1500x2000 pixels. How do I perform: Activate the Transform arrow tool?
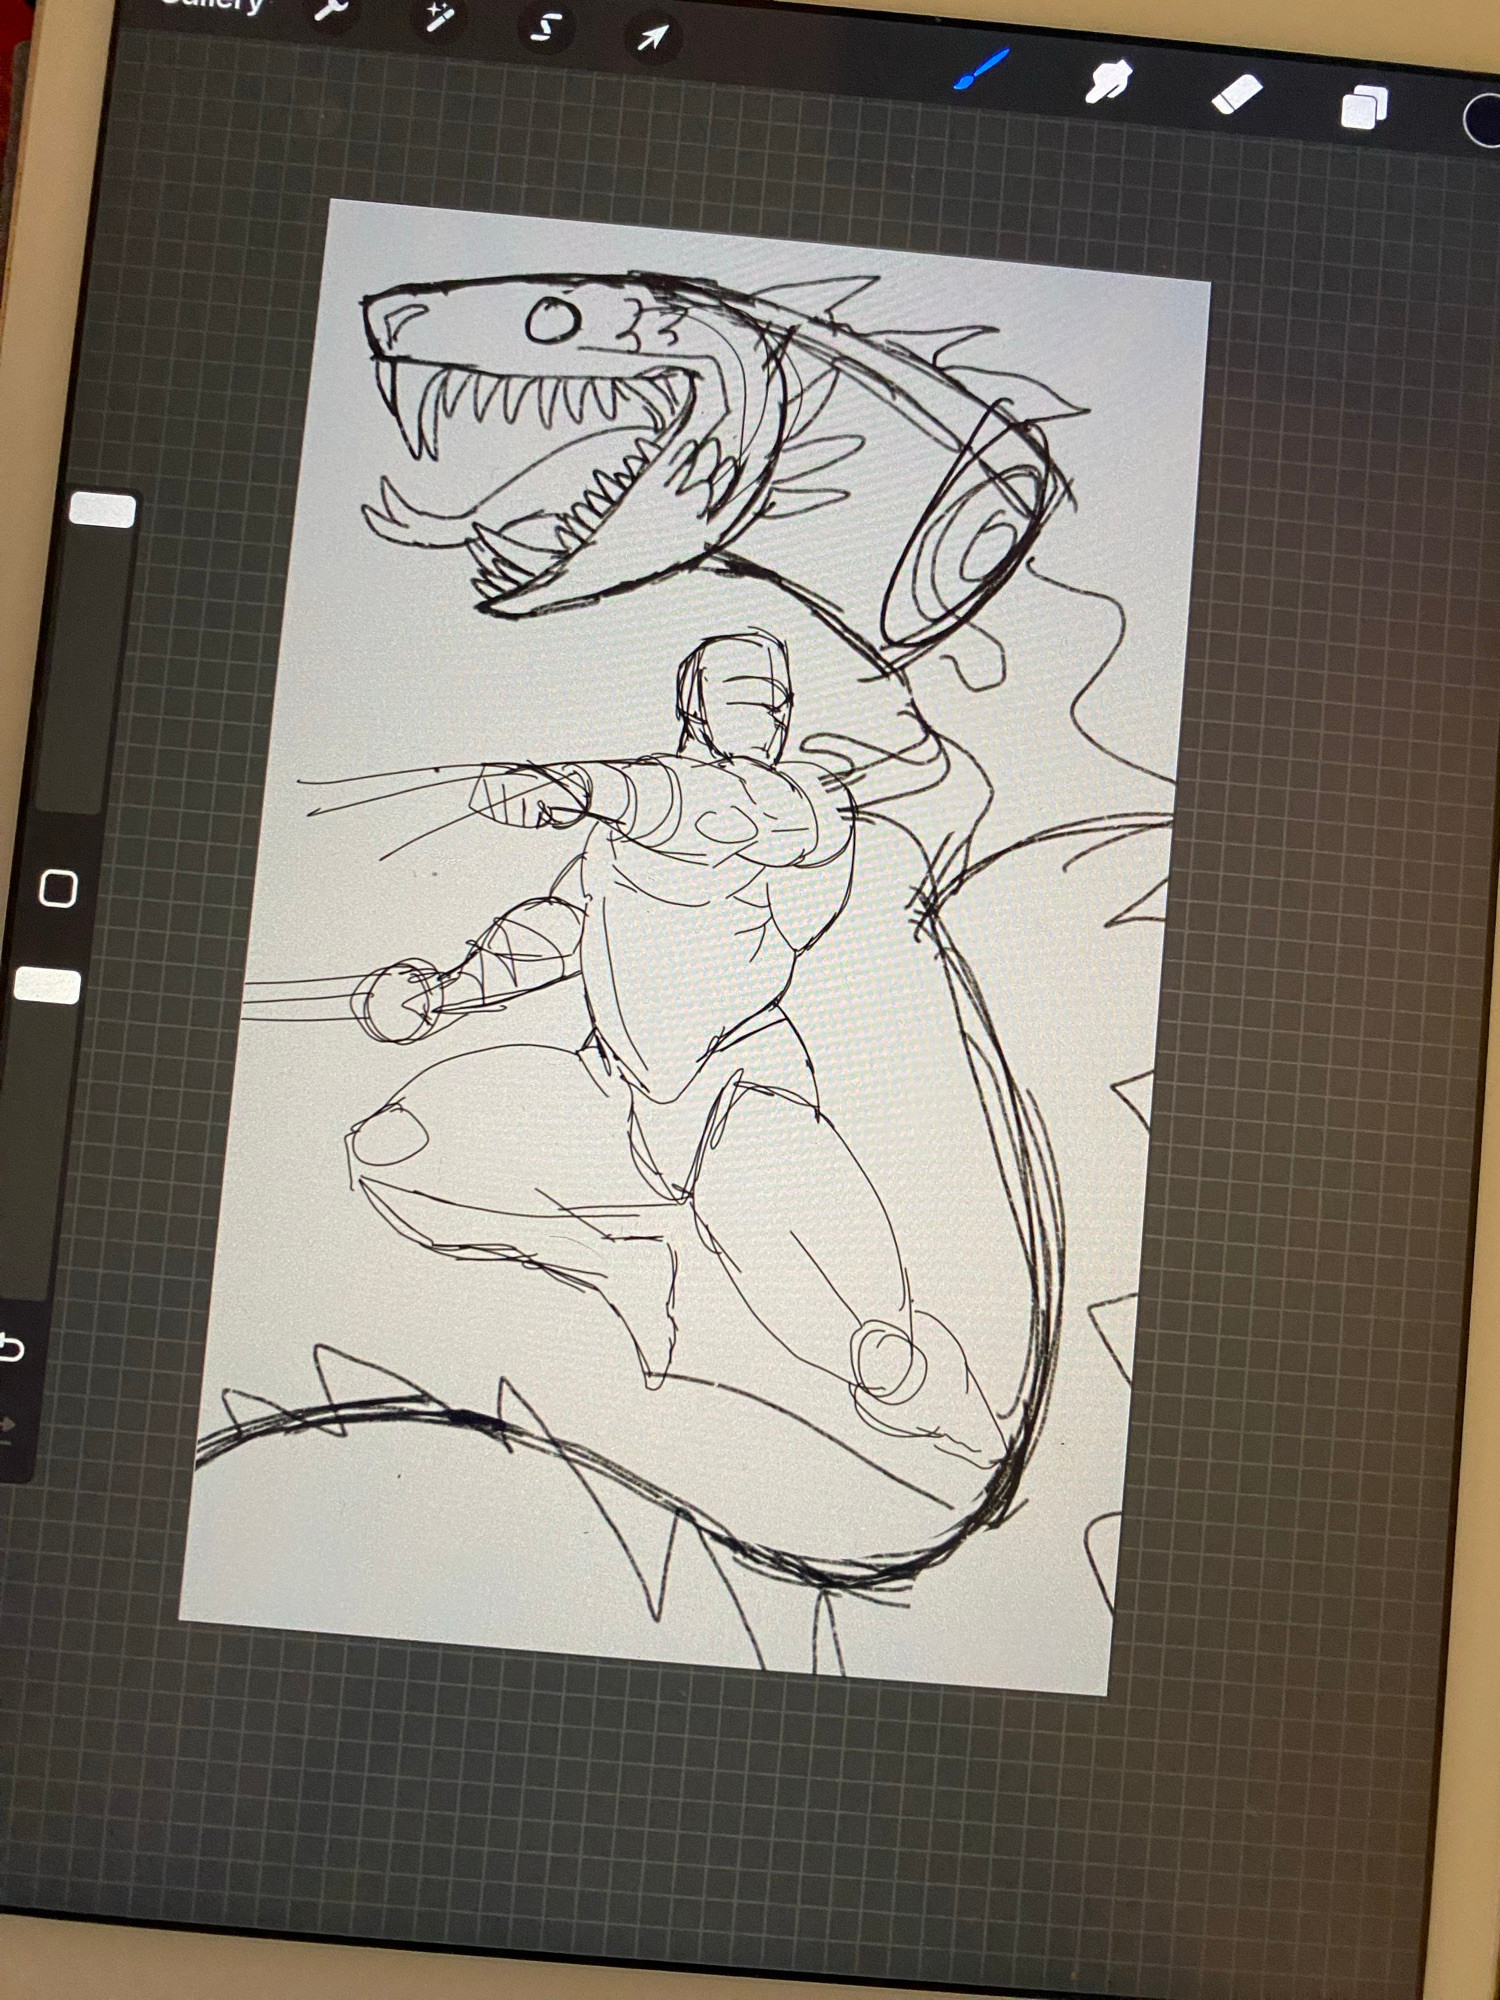(652, 38)
